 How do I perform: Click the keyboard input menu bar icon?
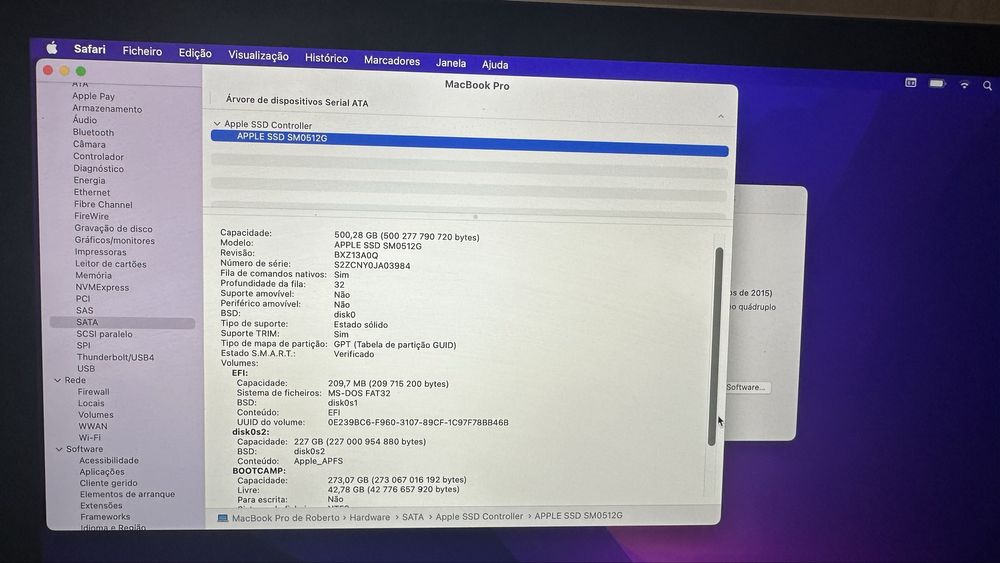911,82
